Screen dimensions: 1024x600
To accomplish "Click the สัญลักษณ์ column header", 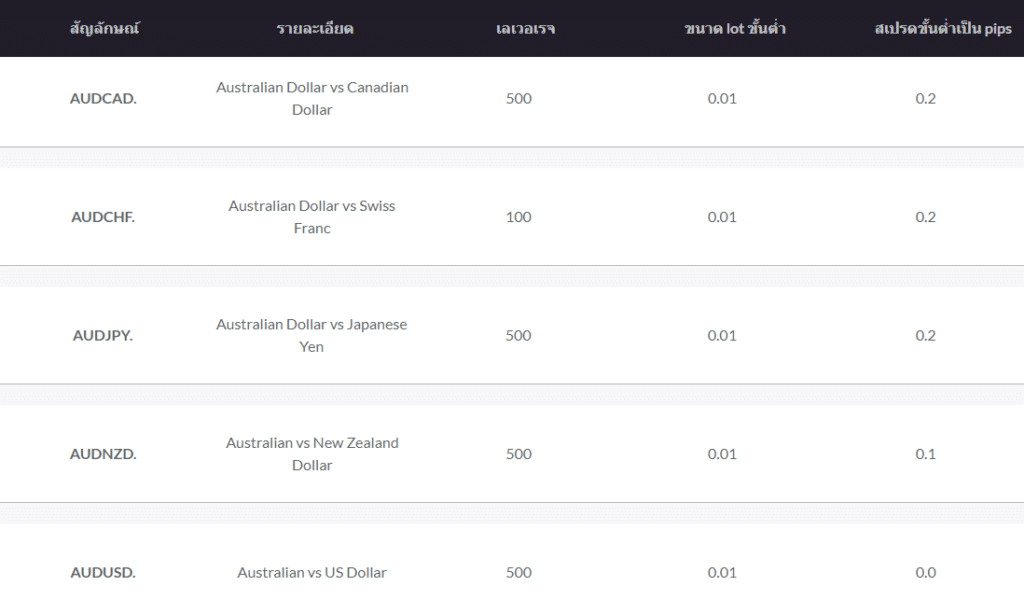I will (x=104, y=28).
